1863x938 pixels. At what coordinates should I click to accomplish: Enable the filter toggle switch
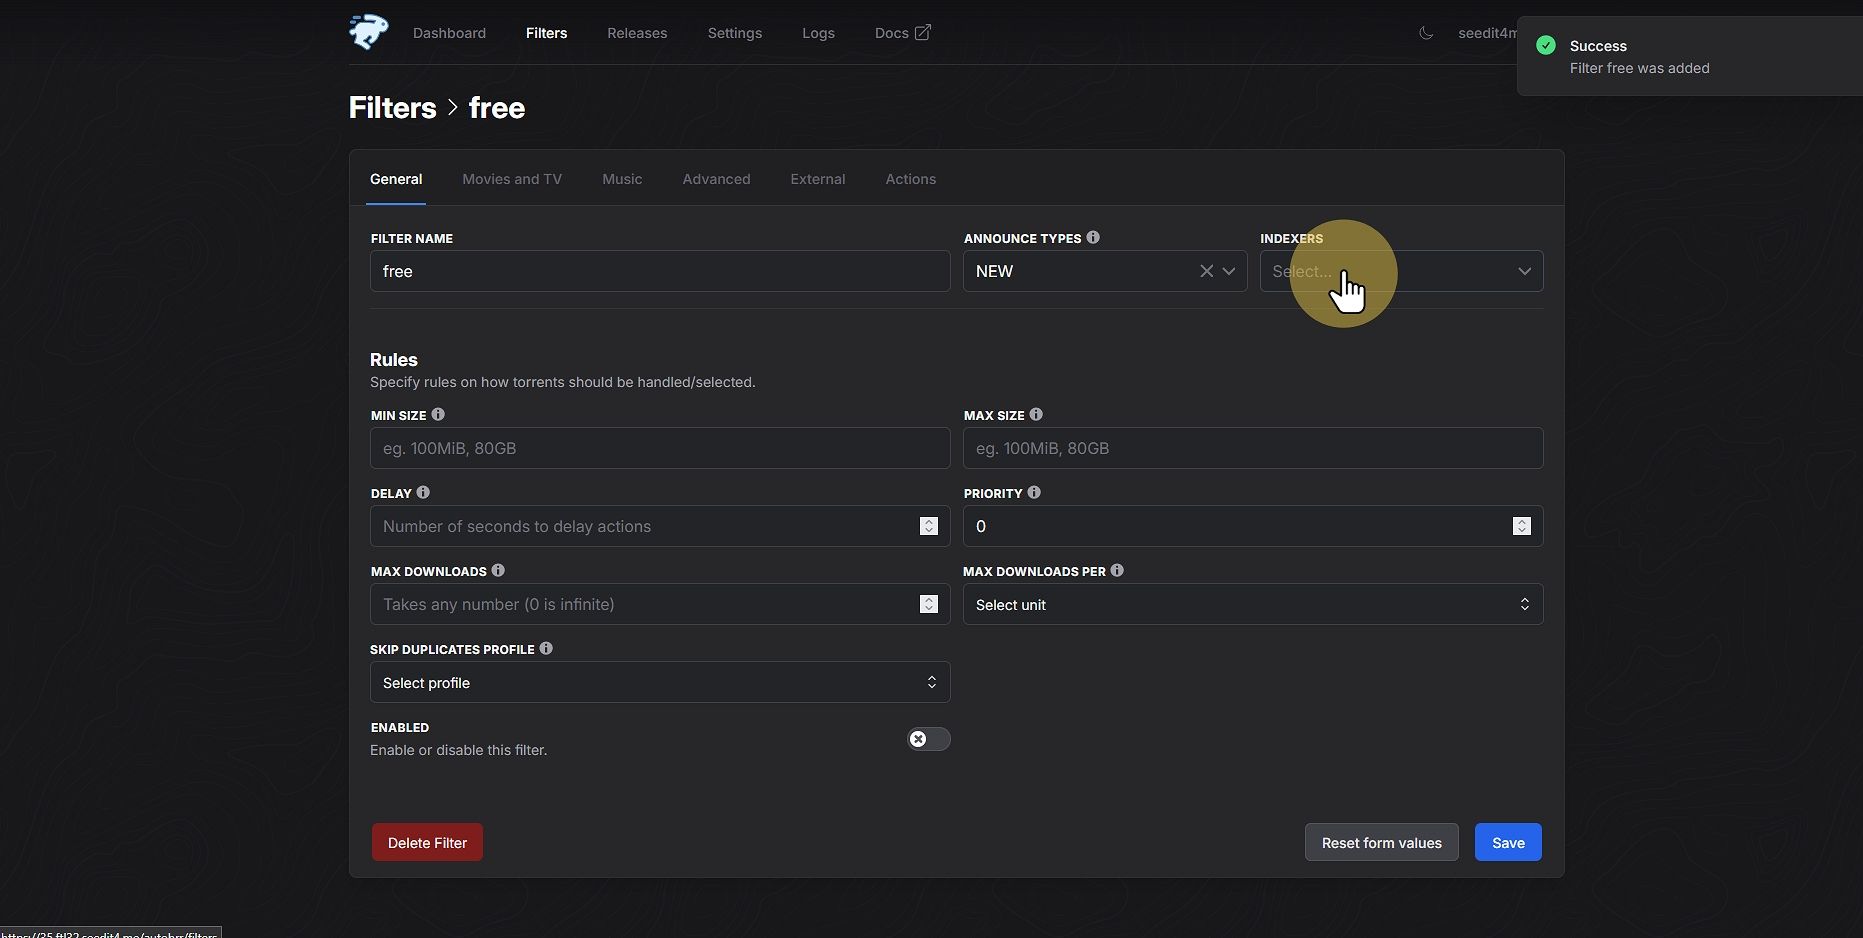point(928,739)
